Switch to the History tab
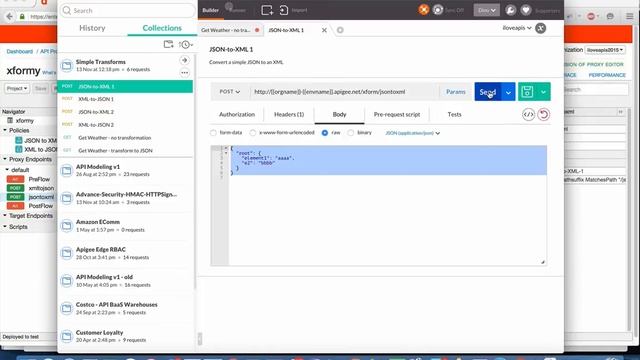 pyautogui.click(x=92, y=28)
